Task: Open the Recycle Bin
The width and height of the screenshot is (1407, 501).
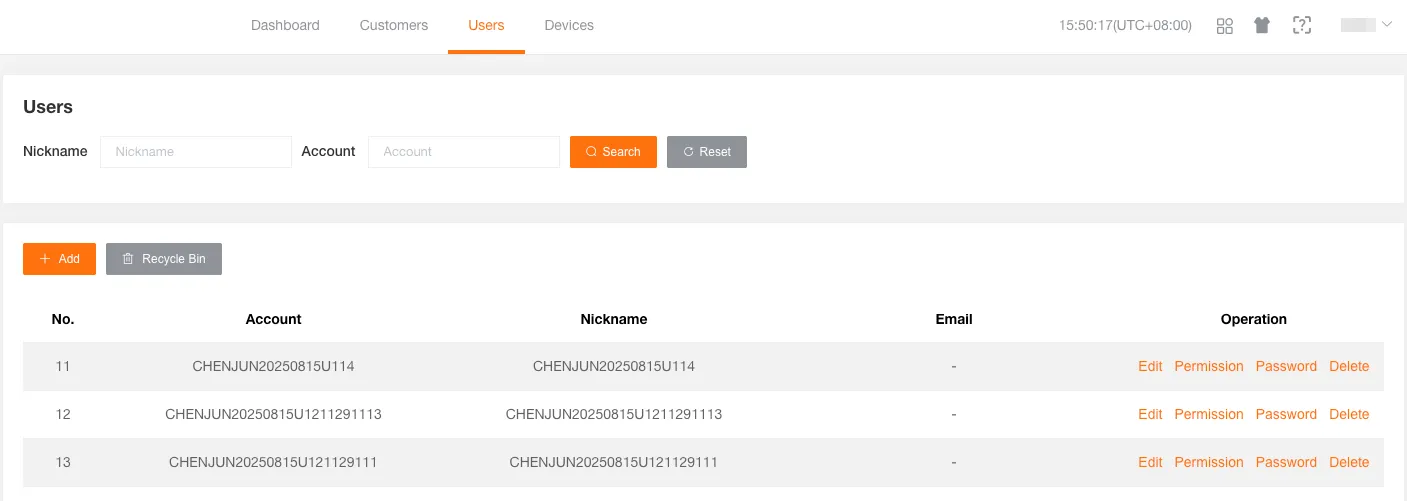Action: [x=163, y=259]
